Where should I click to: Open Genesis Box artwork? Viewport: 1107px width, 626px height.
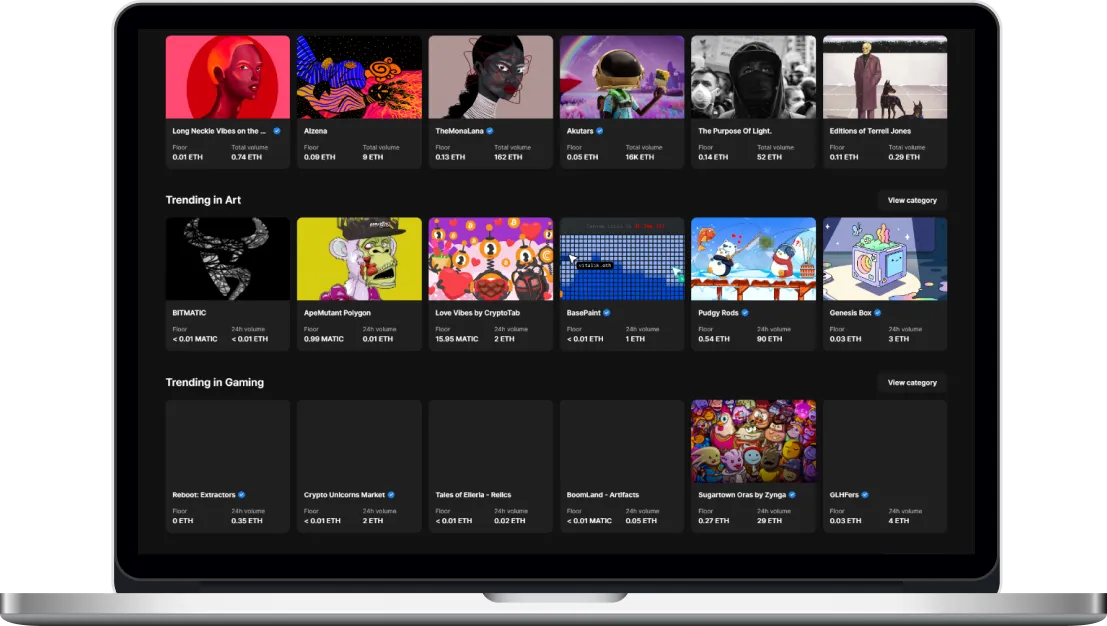pos(885,259)
